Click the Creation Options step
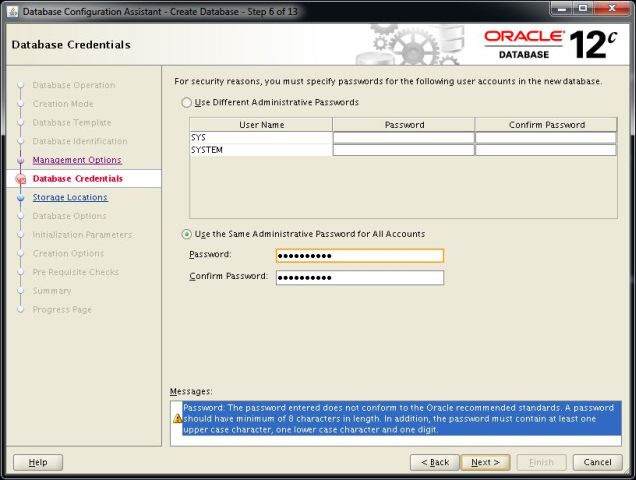The image size is (636, 480). pyautogui.click(x=68, y=254)
